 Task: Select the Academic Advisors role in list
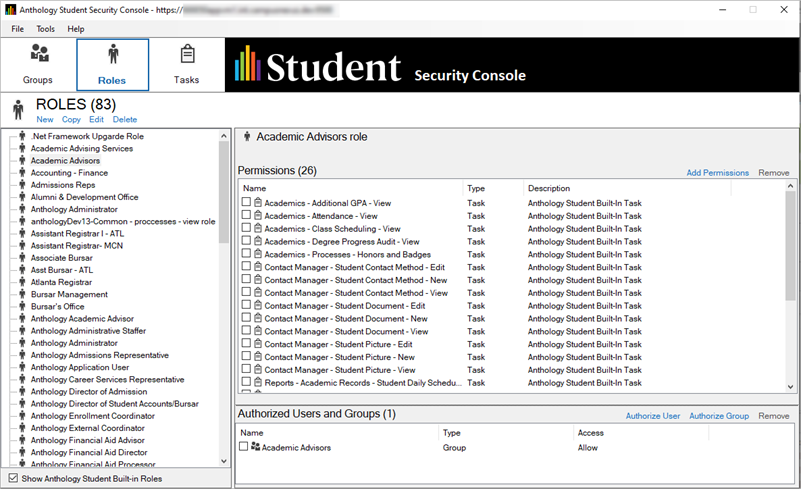[x=65, y=160]
